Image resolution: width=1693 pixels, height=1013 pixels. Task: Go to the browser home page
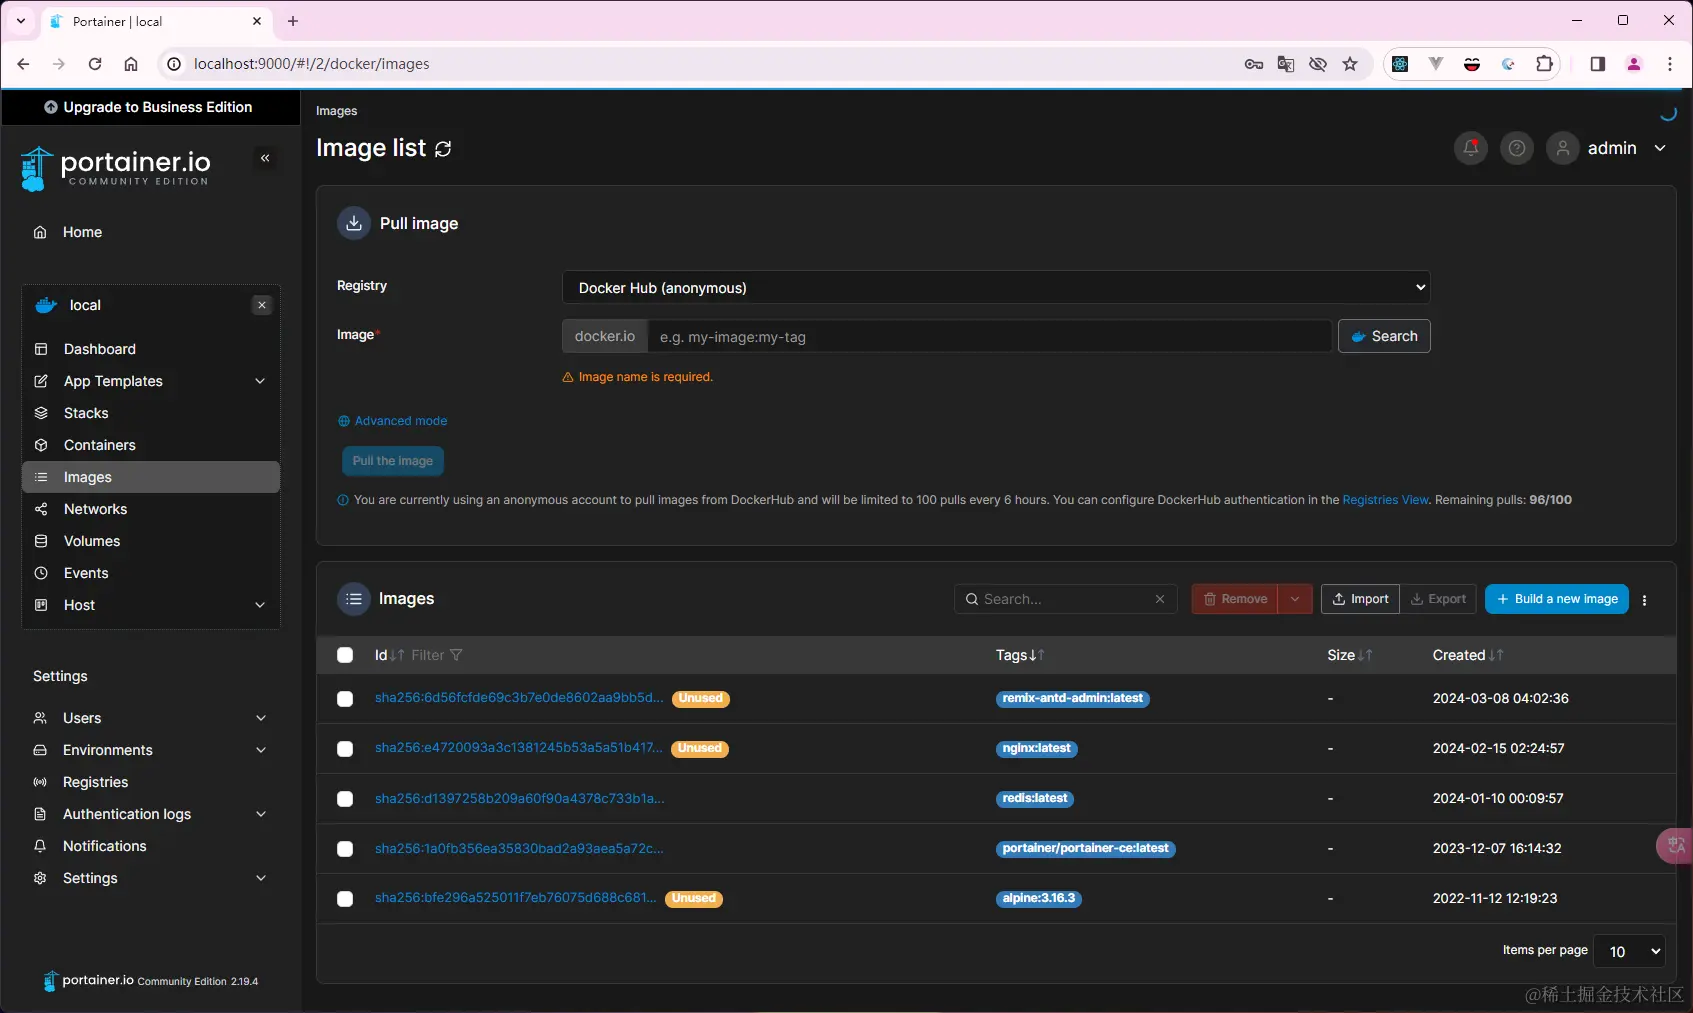131,64
